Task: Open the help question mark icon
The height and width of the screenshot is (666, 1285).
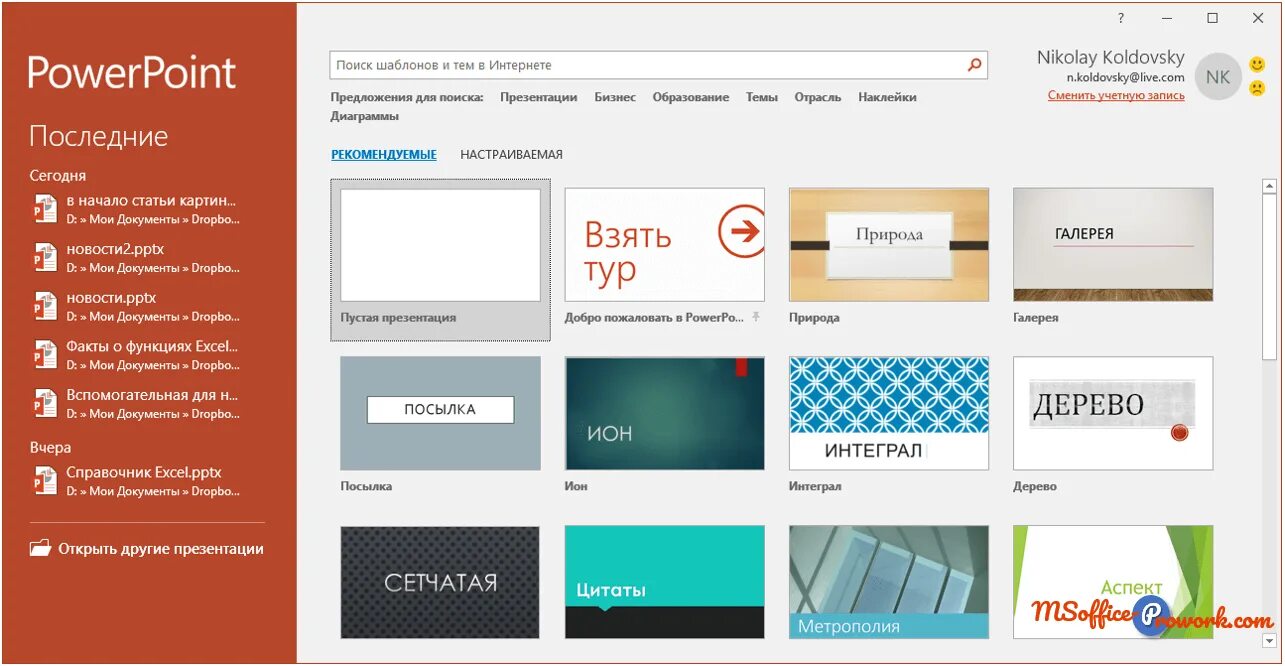Action: click(x=1121, y=18)
